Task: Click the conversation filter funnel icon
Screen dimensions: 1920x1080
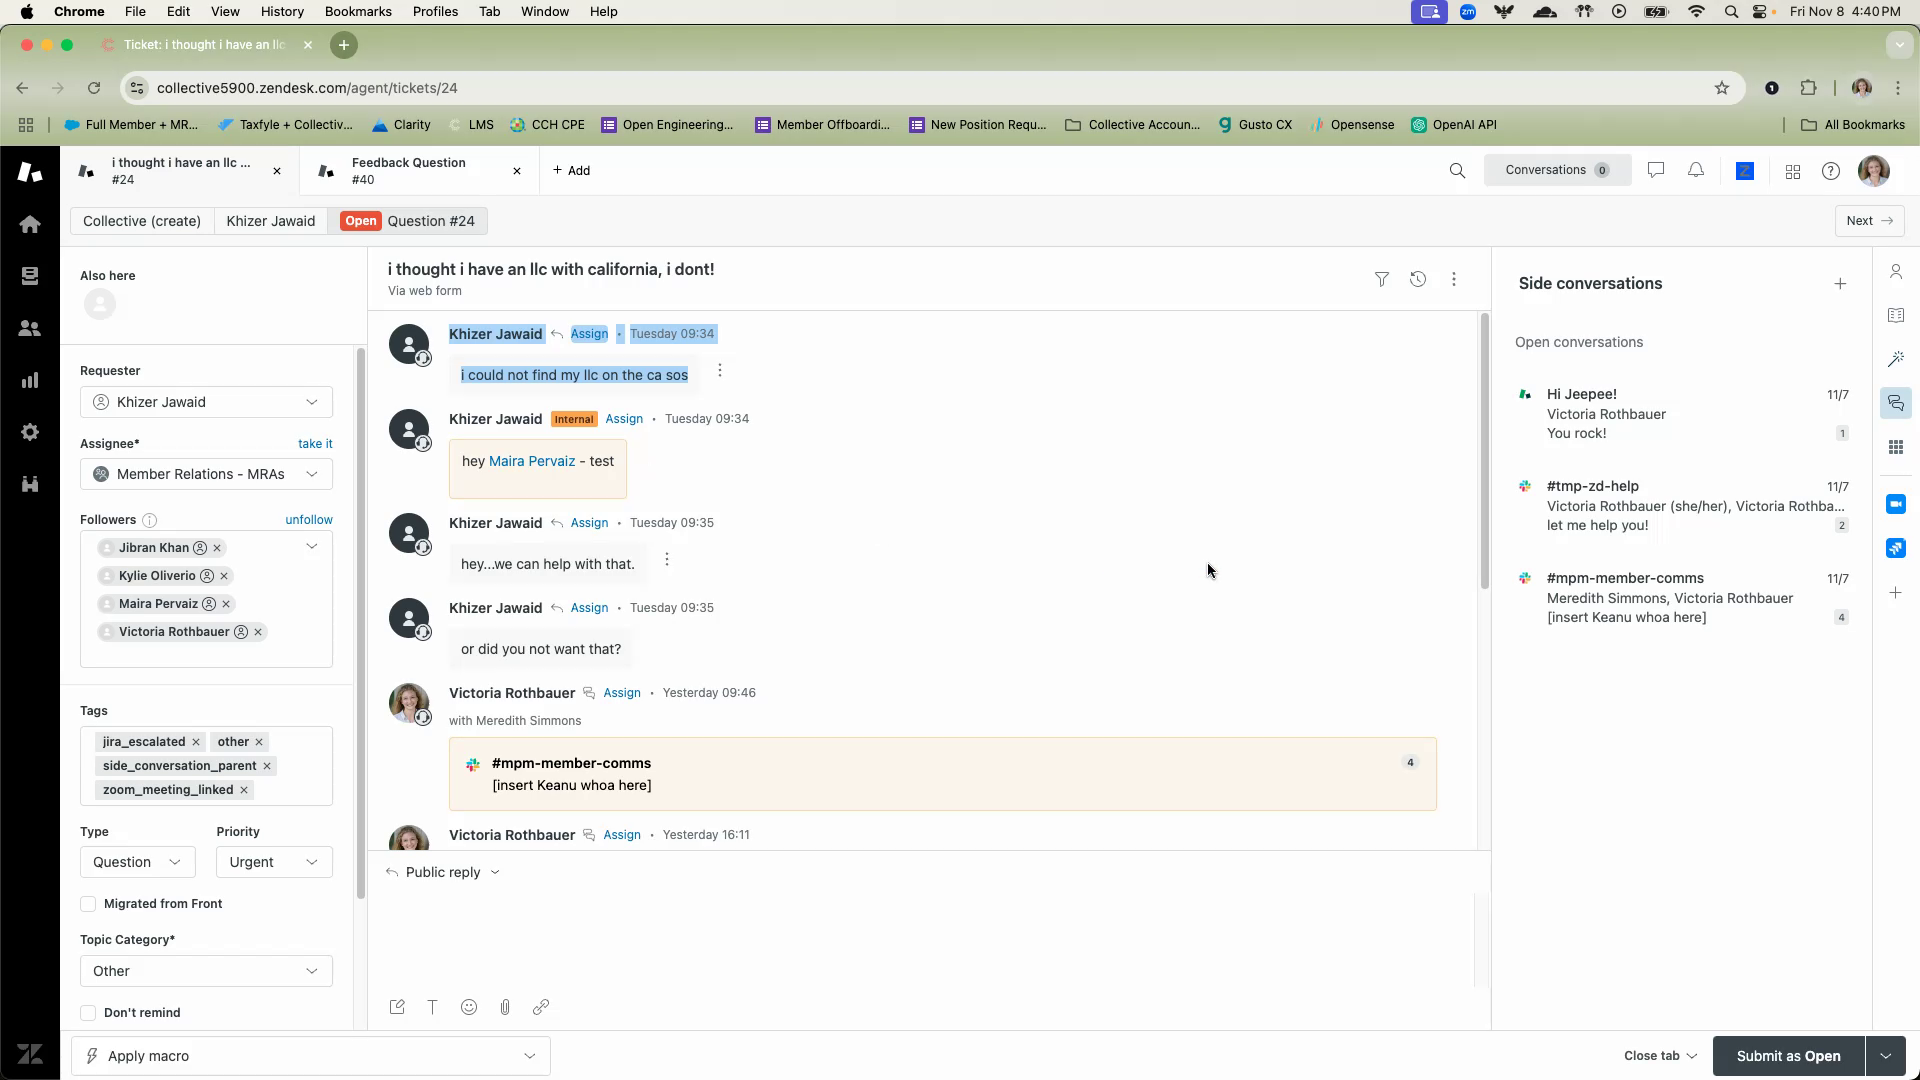Action: pyautogui.click(x=1381, y=280)
